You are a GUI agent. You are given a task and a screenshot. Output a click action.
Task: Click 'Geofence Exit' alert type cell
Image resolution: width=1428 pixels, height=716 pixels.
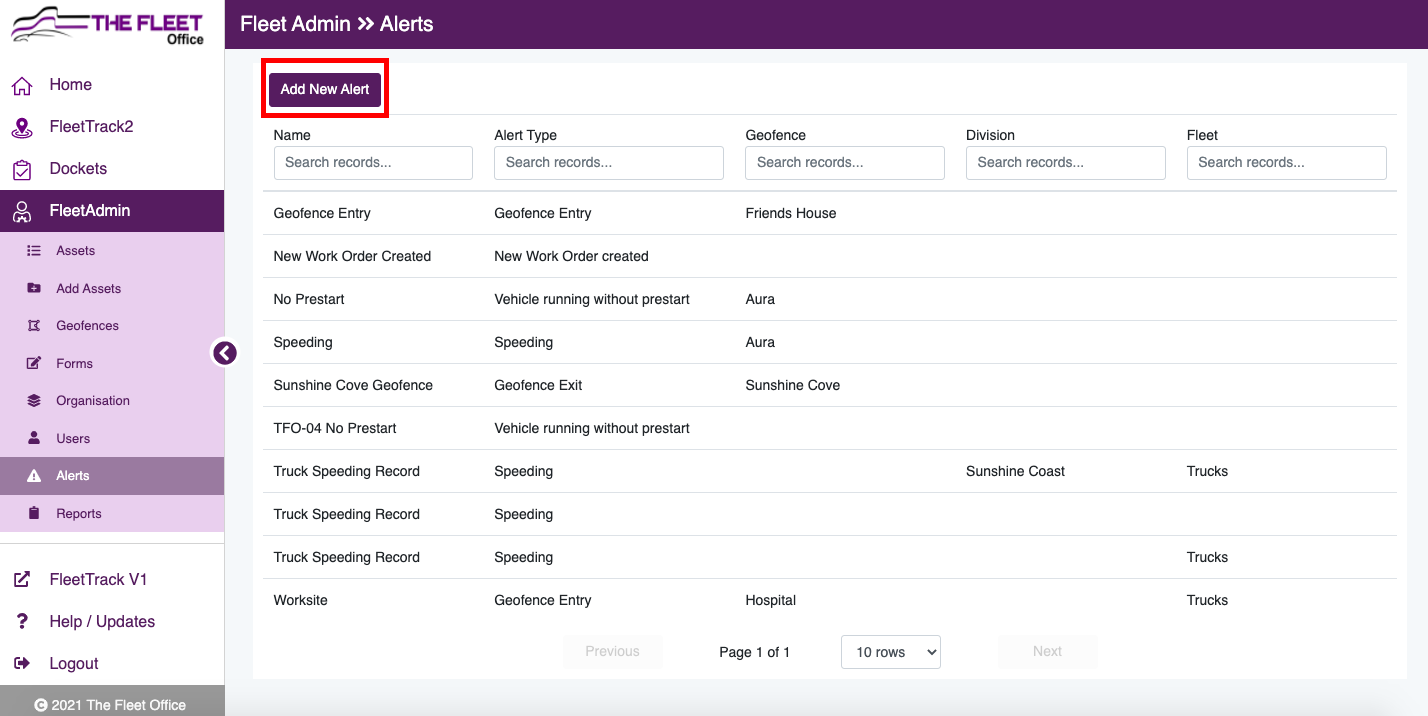pos(538,385)
